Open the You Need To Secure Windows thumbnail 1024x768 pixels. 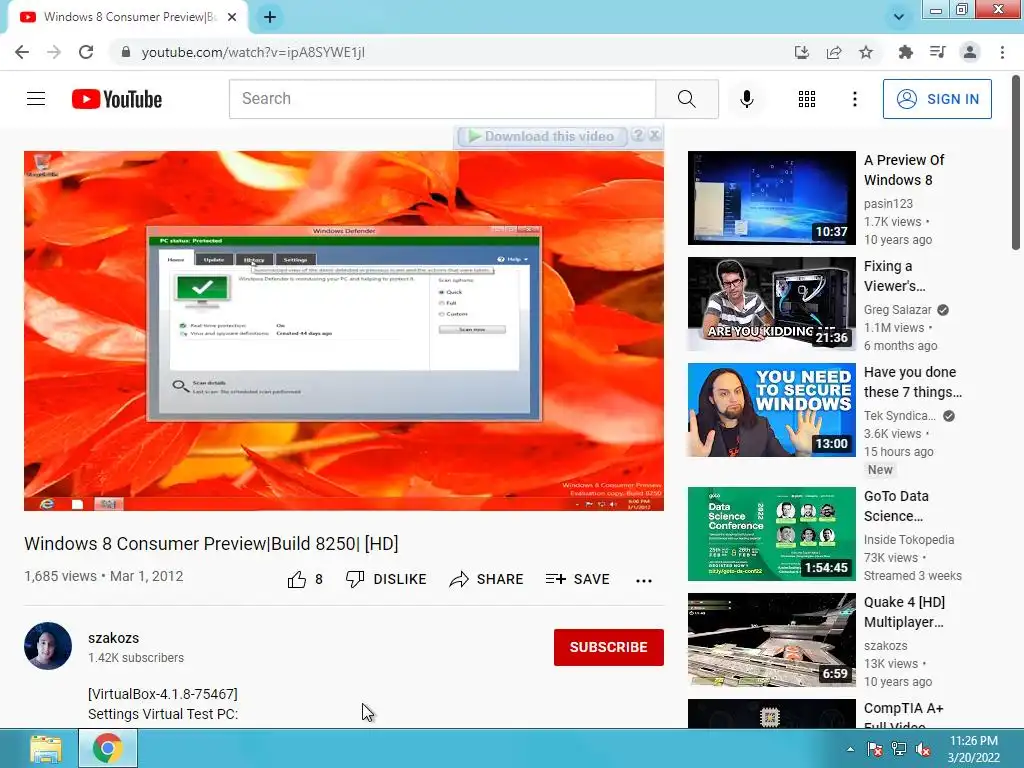(x=771, y=410)
